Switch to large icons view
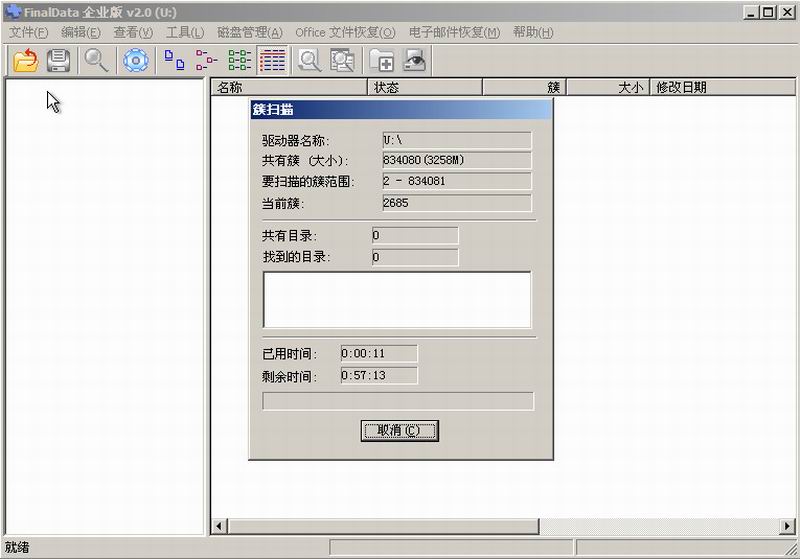 [175, 61]
